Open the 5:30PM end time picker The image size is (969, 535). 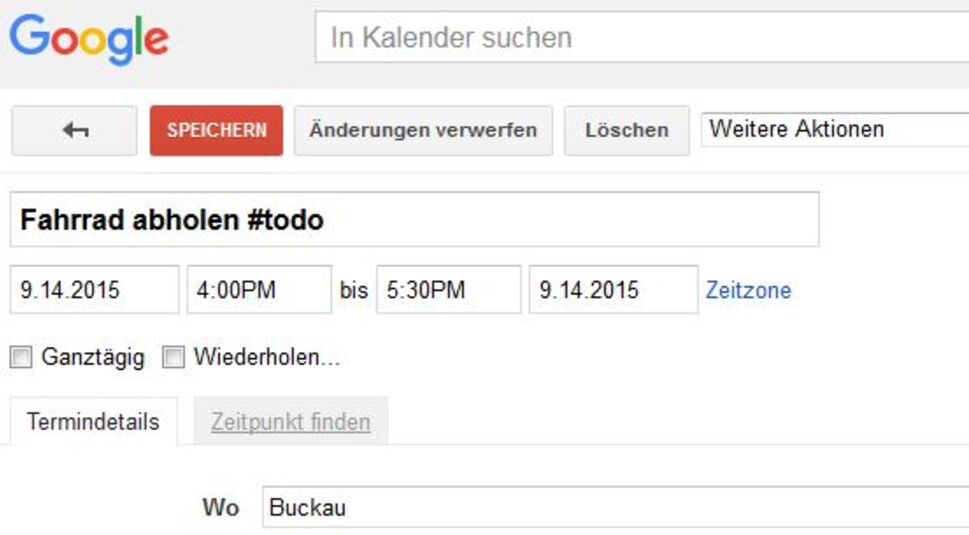[x=448, y=290]
